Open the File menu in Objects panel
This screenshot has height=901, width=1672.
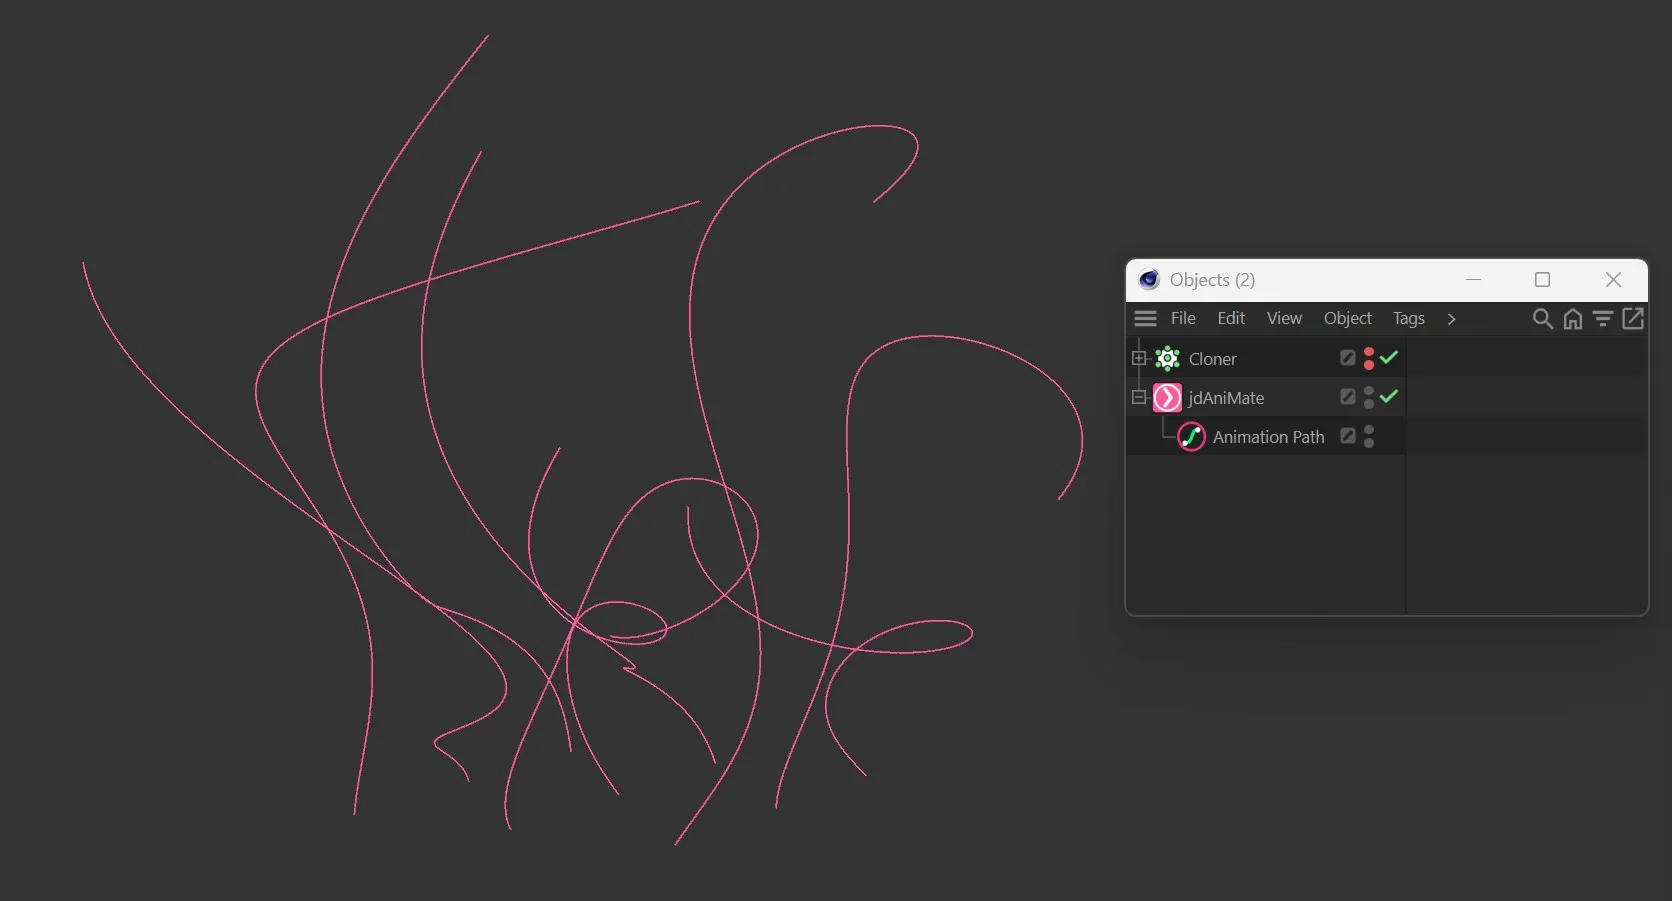1182,318
